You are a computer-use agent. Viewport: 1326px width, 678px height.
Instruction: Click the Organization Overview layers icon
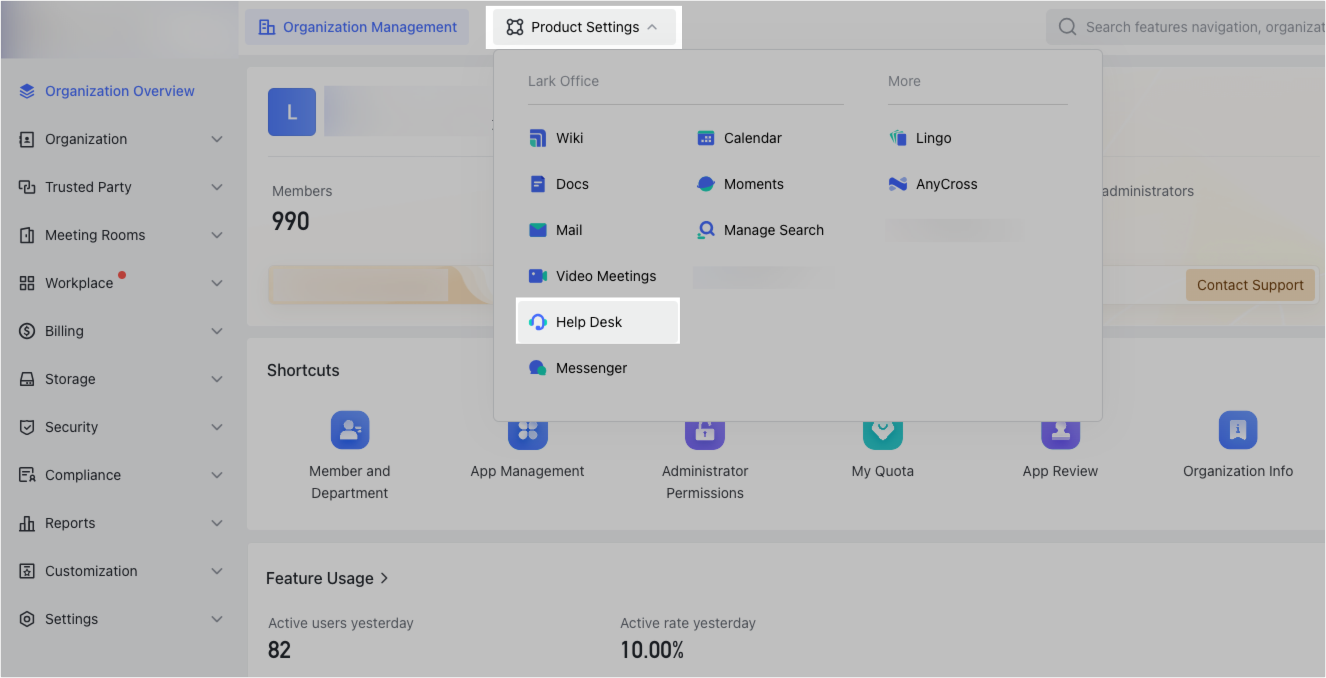pos(27,91)
